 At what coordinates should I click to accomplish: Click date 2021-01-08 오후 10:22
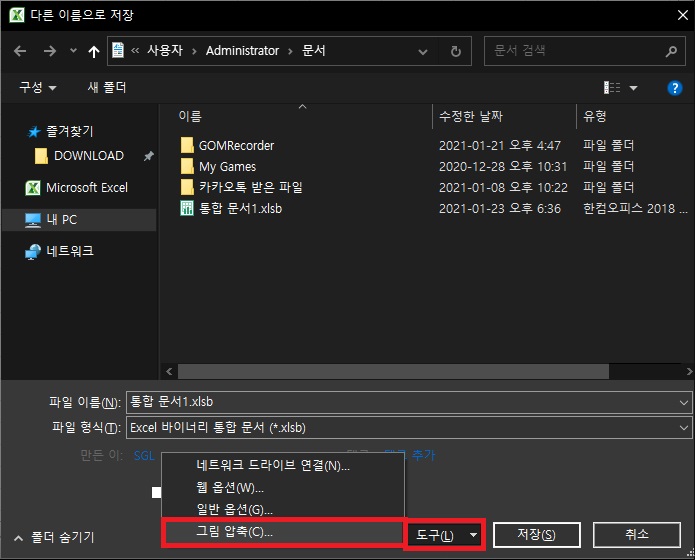(503, 188)
